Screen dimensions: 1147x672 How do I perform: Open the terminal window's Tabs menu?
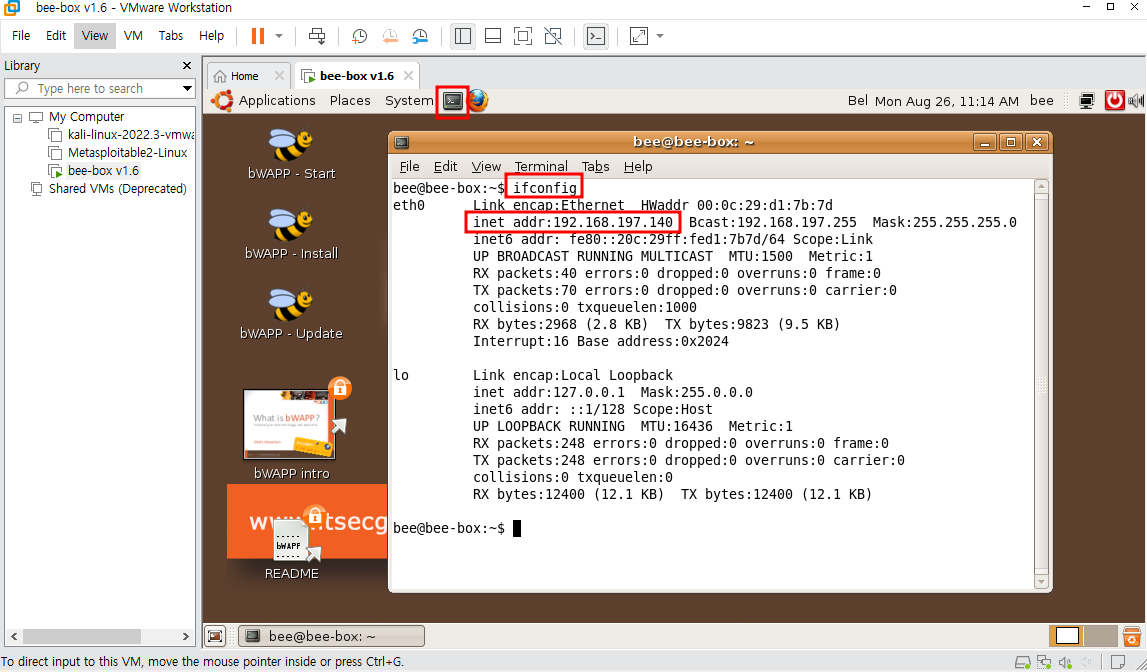(595, 167)
